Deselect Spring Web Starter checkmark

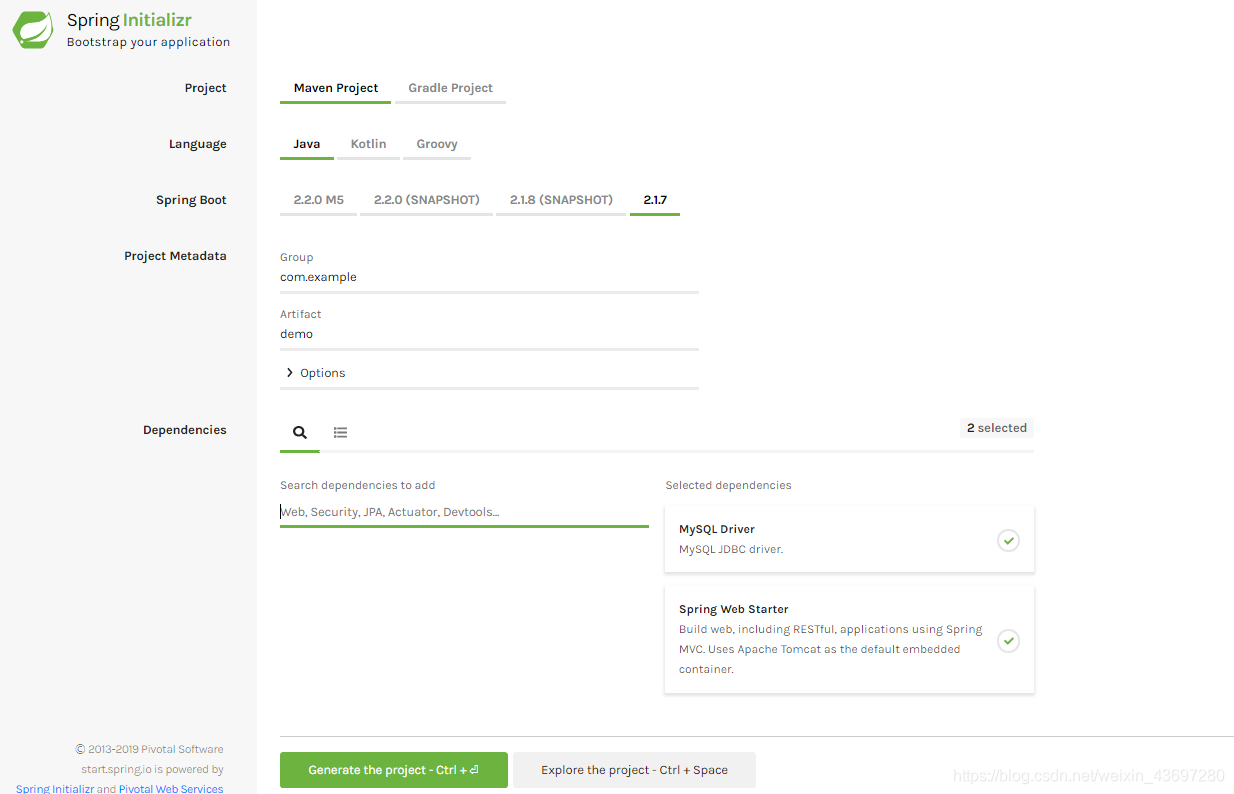click(x=1009, y=640)
